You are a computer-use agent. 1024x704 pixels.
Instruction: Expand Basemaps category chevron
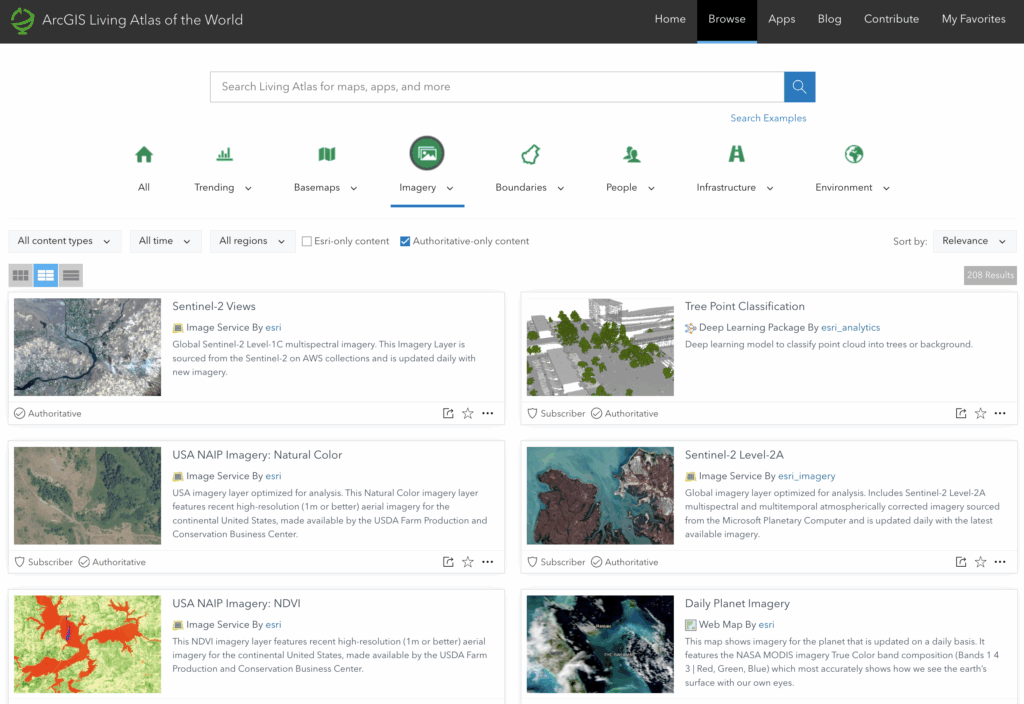354,188
